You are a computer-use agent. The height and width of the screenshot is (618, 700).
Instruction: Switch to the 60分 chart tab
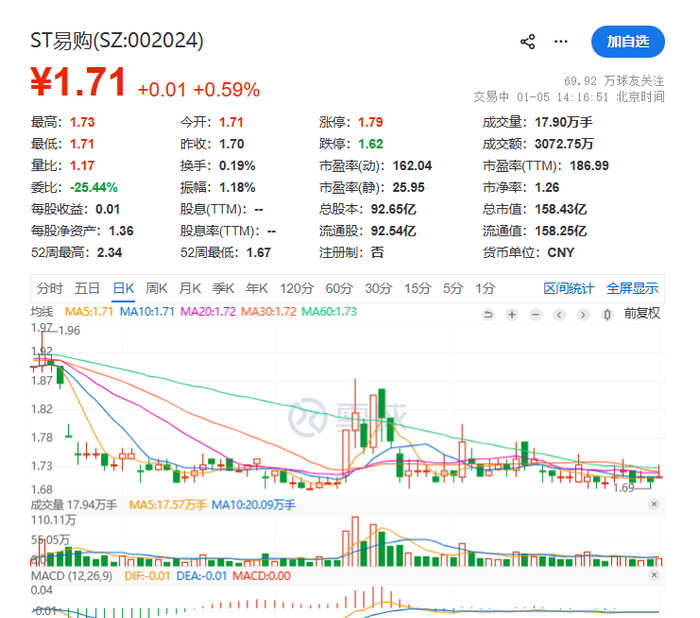pyautogui.click(x=339, y=288)
